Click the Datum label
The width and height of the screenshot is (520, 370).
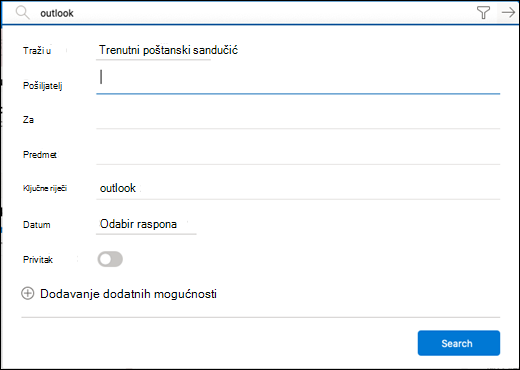point(37,225)
